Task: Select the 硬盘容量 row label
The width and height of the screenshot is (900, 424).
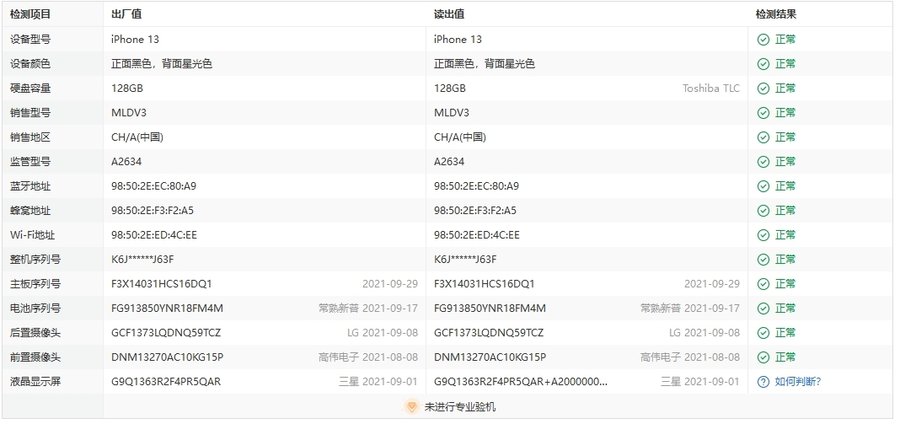Action: point(30,88)
